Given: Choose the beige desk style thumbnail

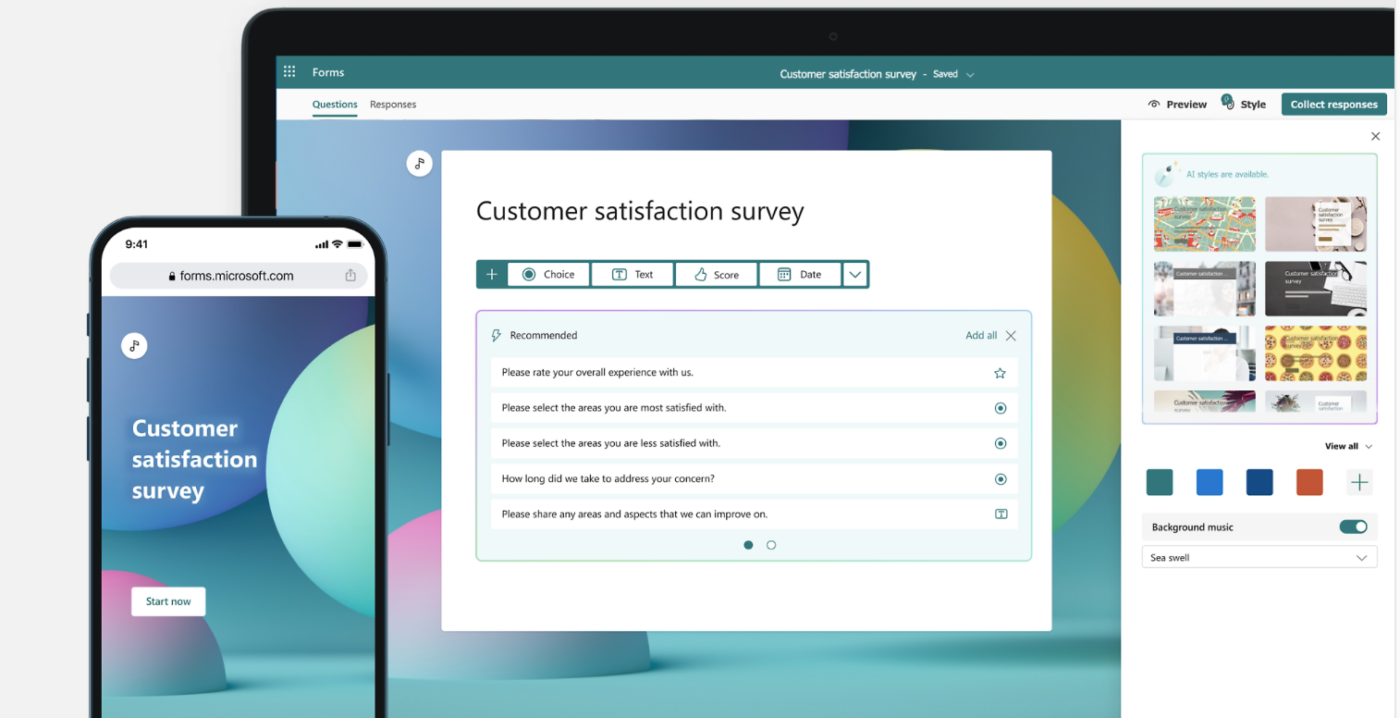Looking at the screenshot, I should [1315, 224].
